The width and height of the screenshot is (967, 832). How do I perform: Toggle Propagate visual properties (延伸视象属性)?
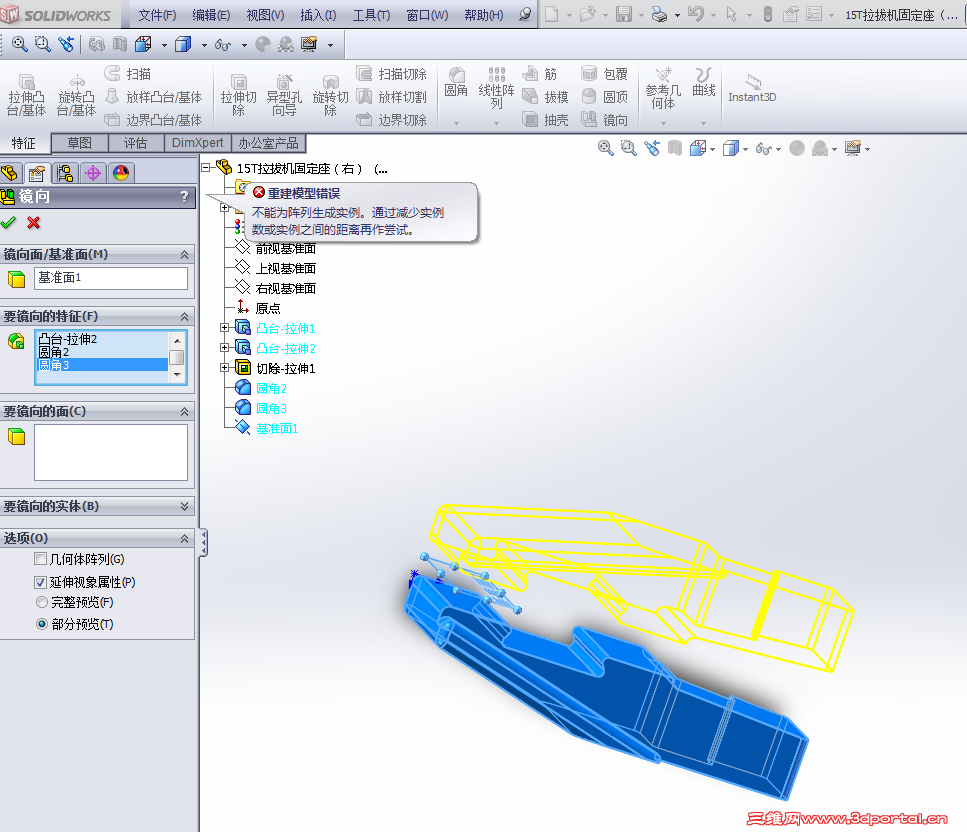pos(41,582)
